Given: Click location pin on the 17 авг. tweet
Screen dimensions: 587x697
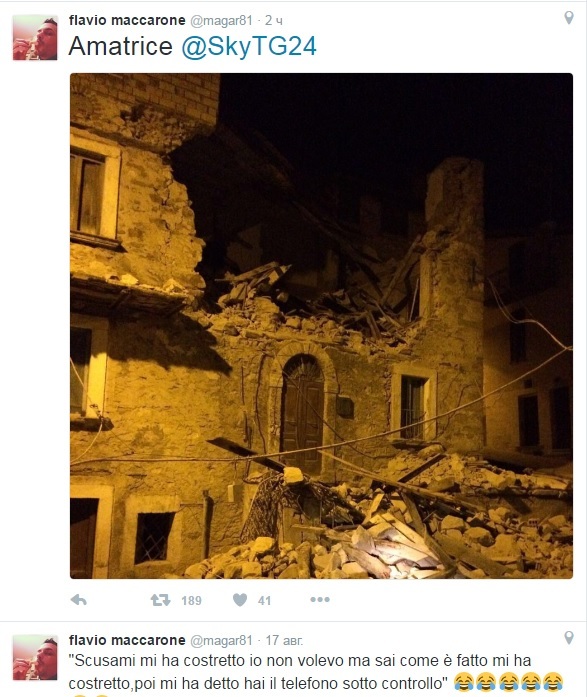Looking at the screenshot, I should point(569,637).
